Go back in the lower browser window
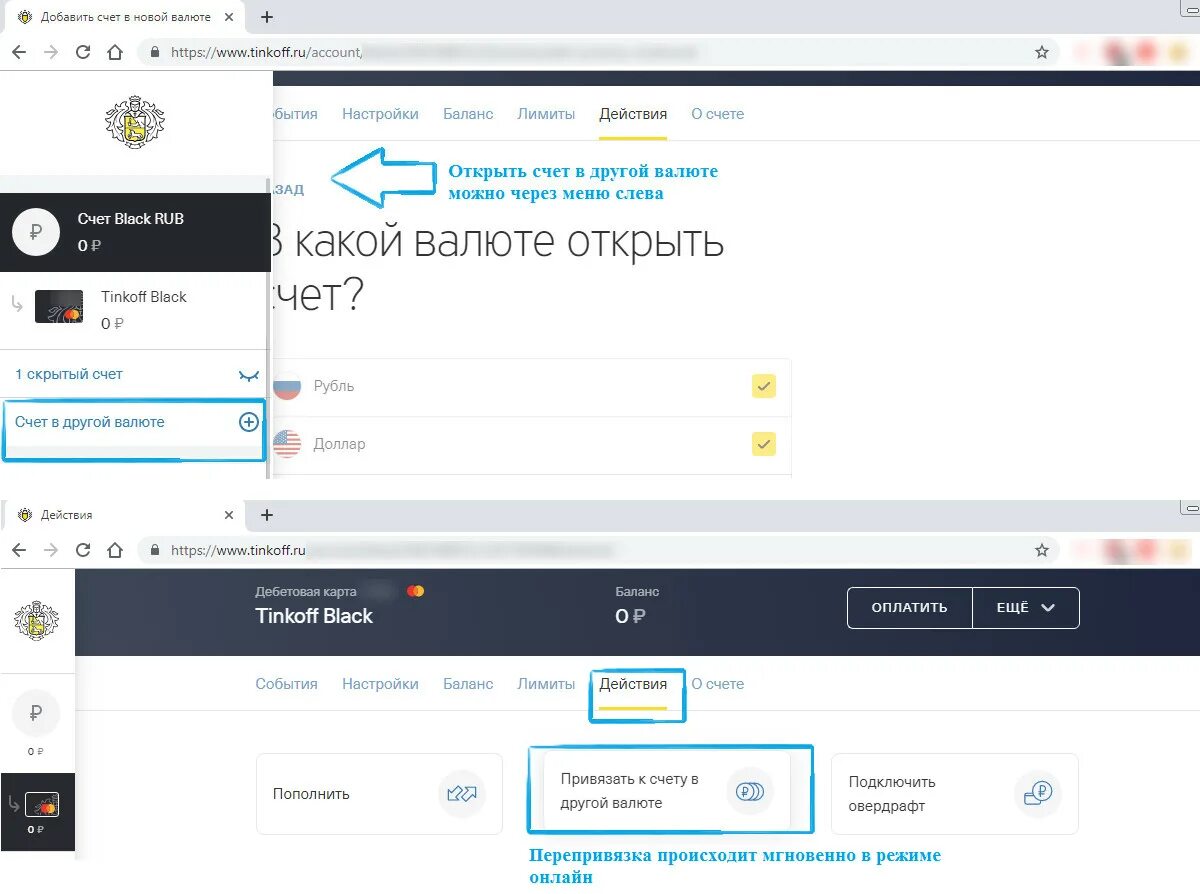This screenshot has height=894, width=1200. click(x=19, y=550)
